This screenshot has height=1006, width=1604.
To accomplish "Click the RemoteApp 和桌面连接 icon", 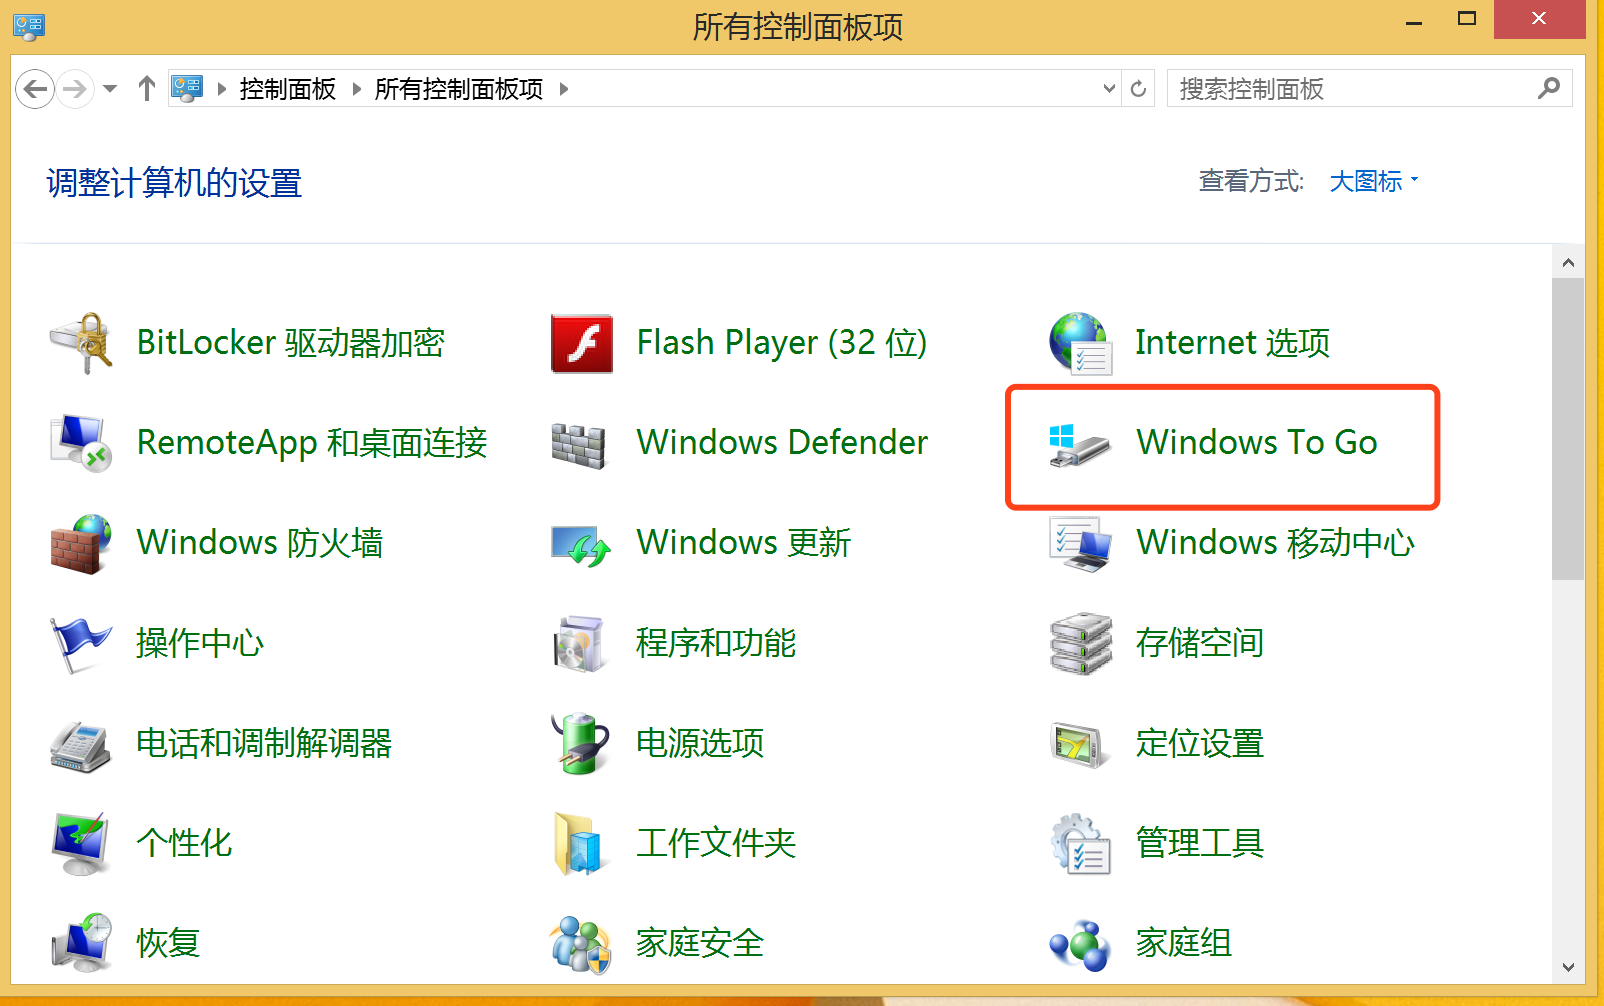I will [81, 443].
